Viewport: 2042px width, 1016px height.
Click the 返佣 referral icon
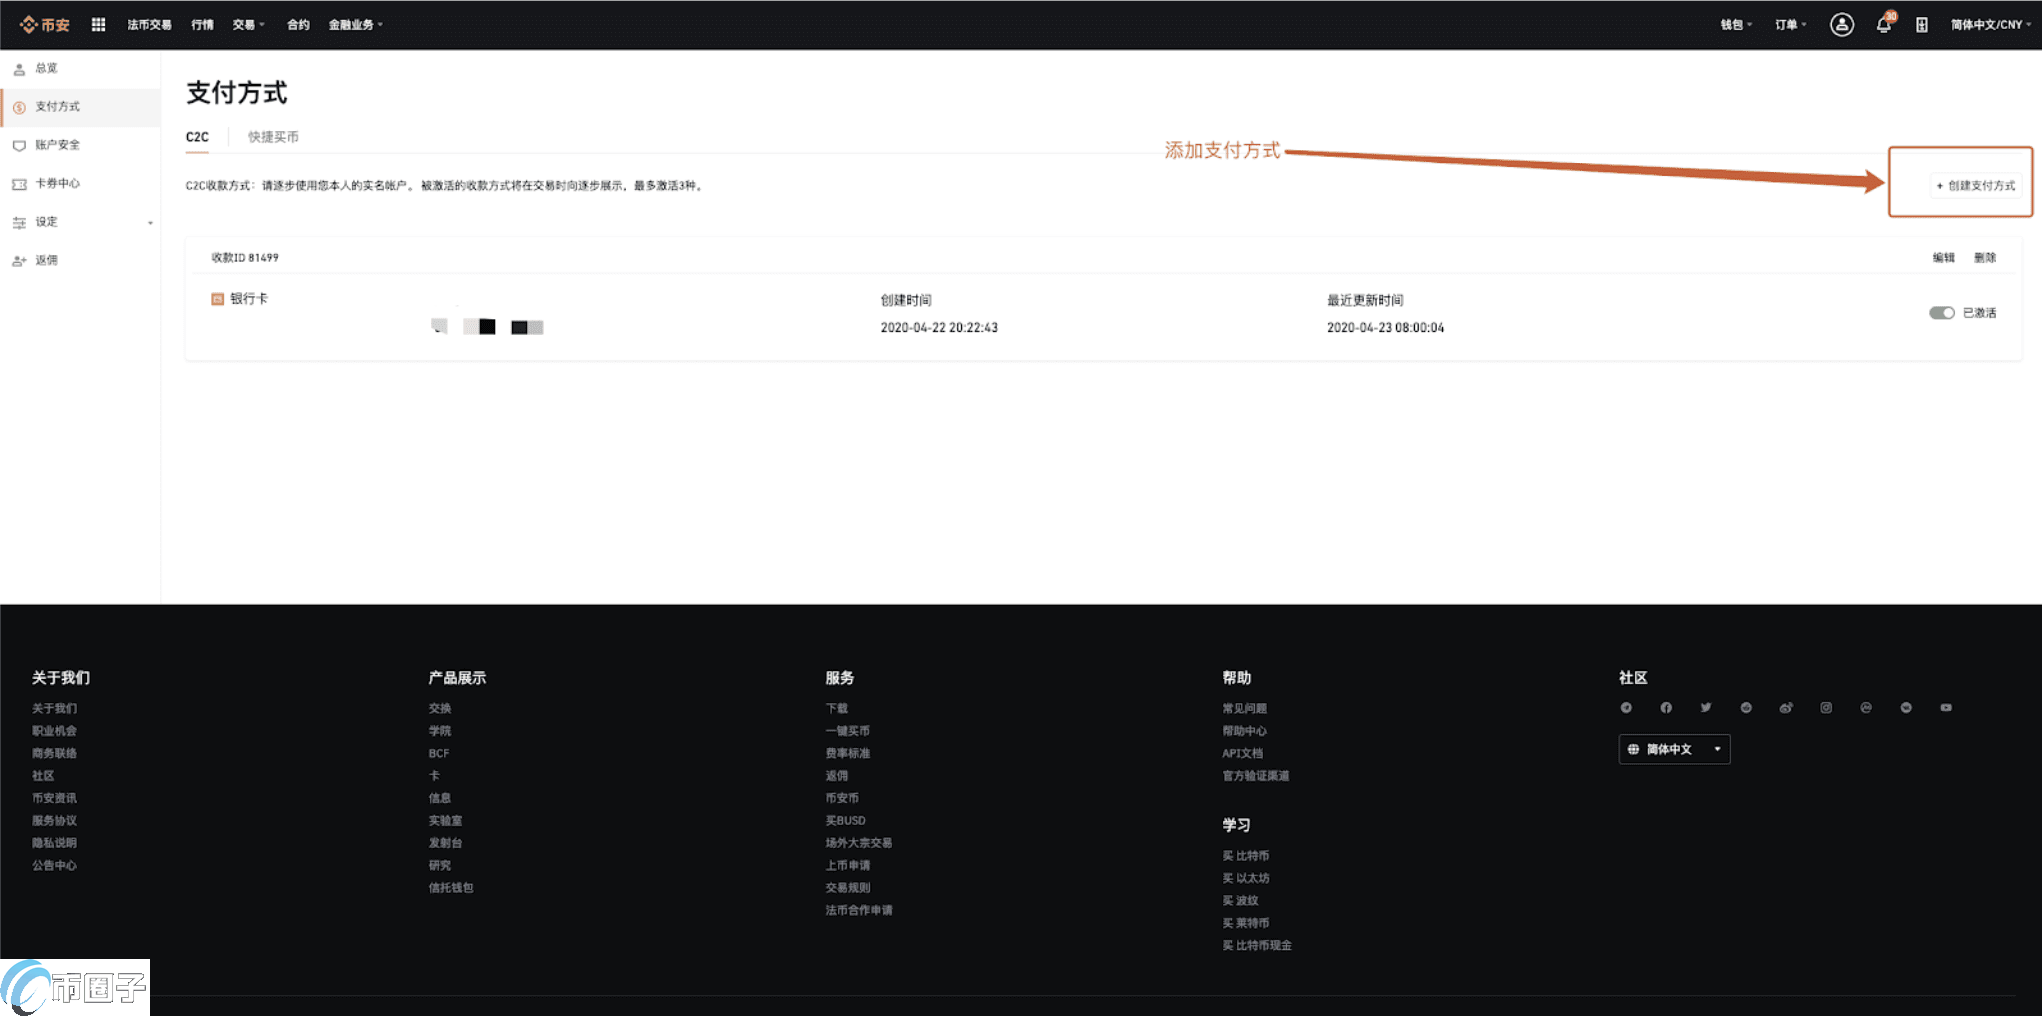(19, 261)
